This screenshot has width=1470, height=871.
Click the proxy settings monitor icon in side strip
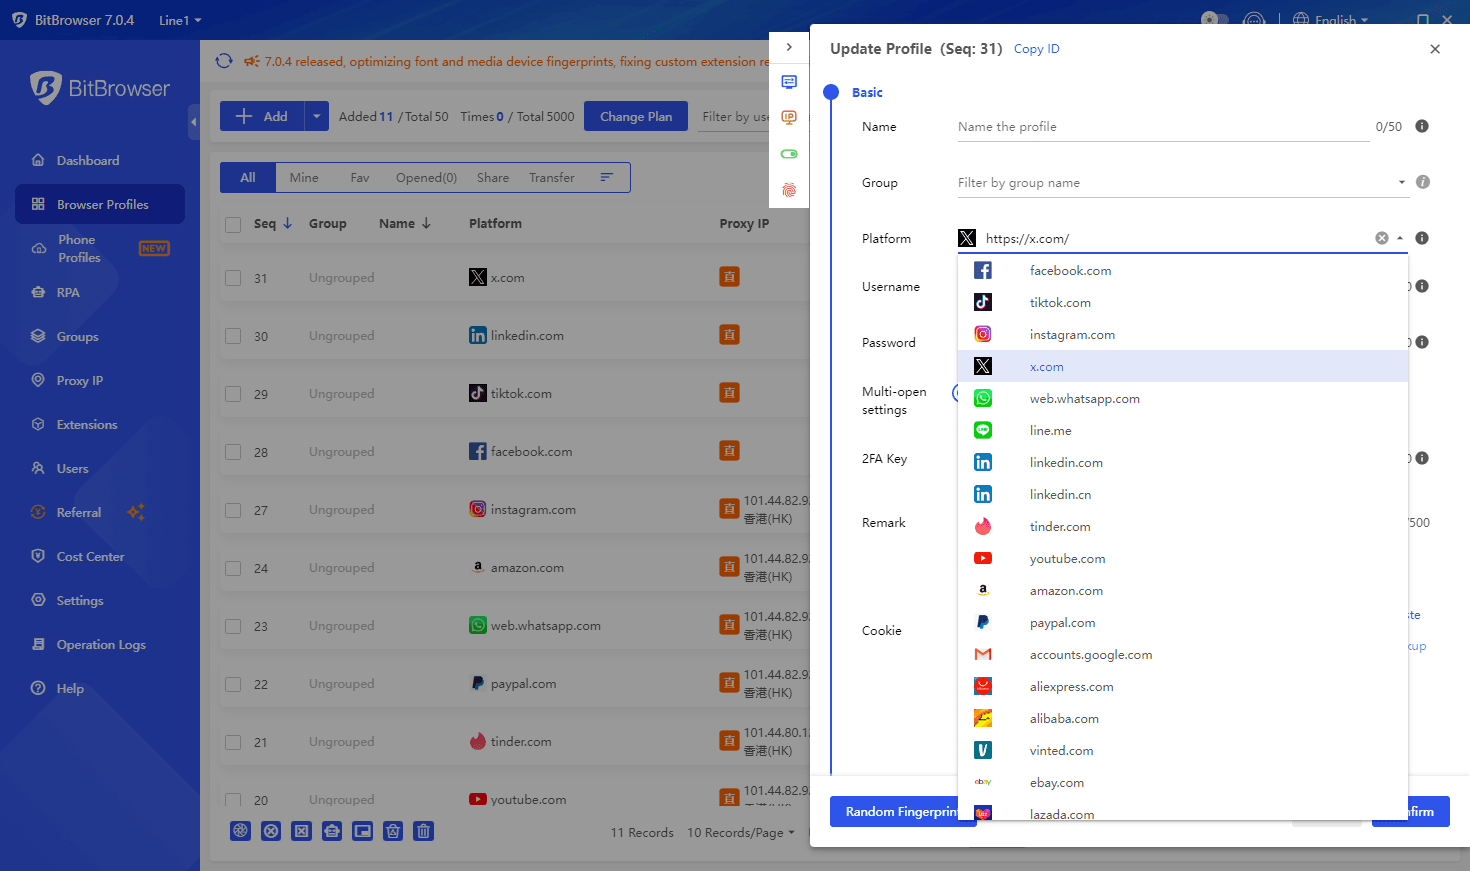(x=789, y=81)
